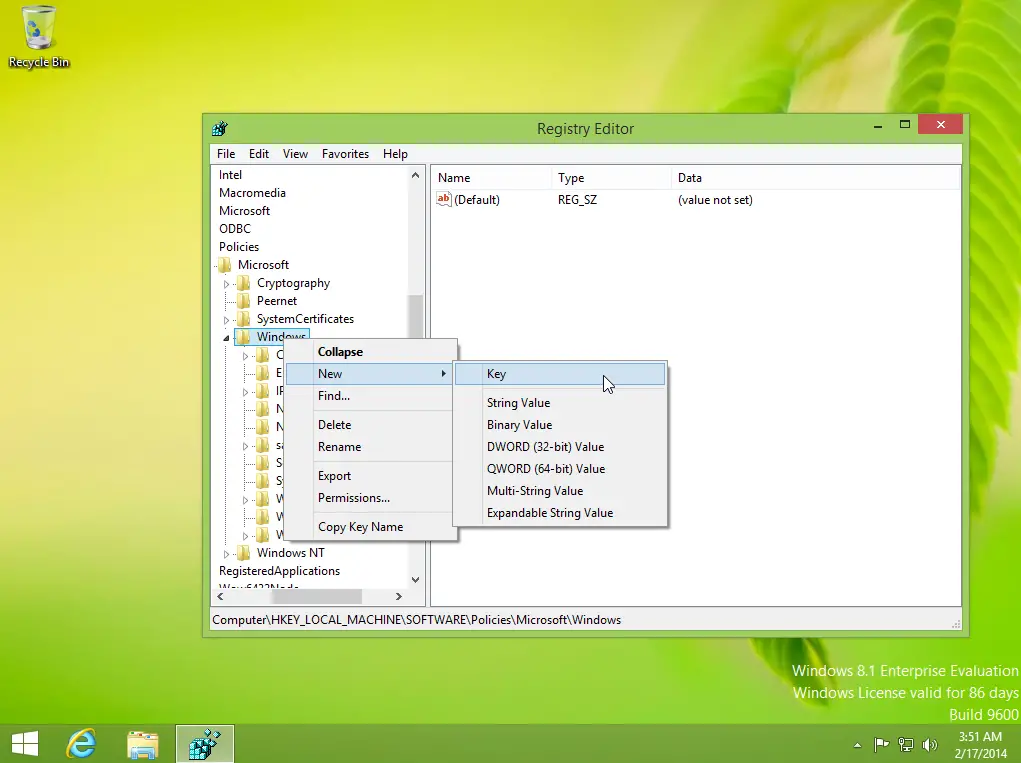Image resolution: width=1021 pixels, height=763 pixels.
Task: Click the volume speaker tray icon
Action: [930, 744]
